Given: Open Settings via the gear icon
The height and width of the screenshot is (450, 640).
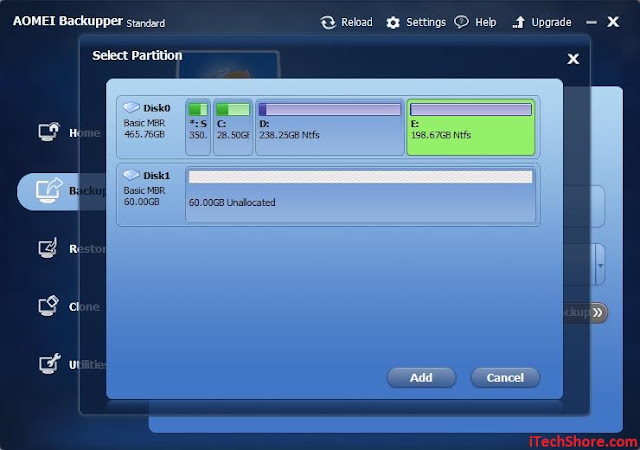Looking at the screenshot, I should pyautogui.click(x=393, y=23).
